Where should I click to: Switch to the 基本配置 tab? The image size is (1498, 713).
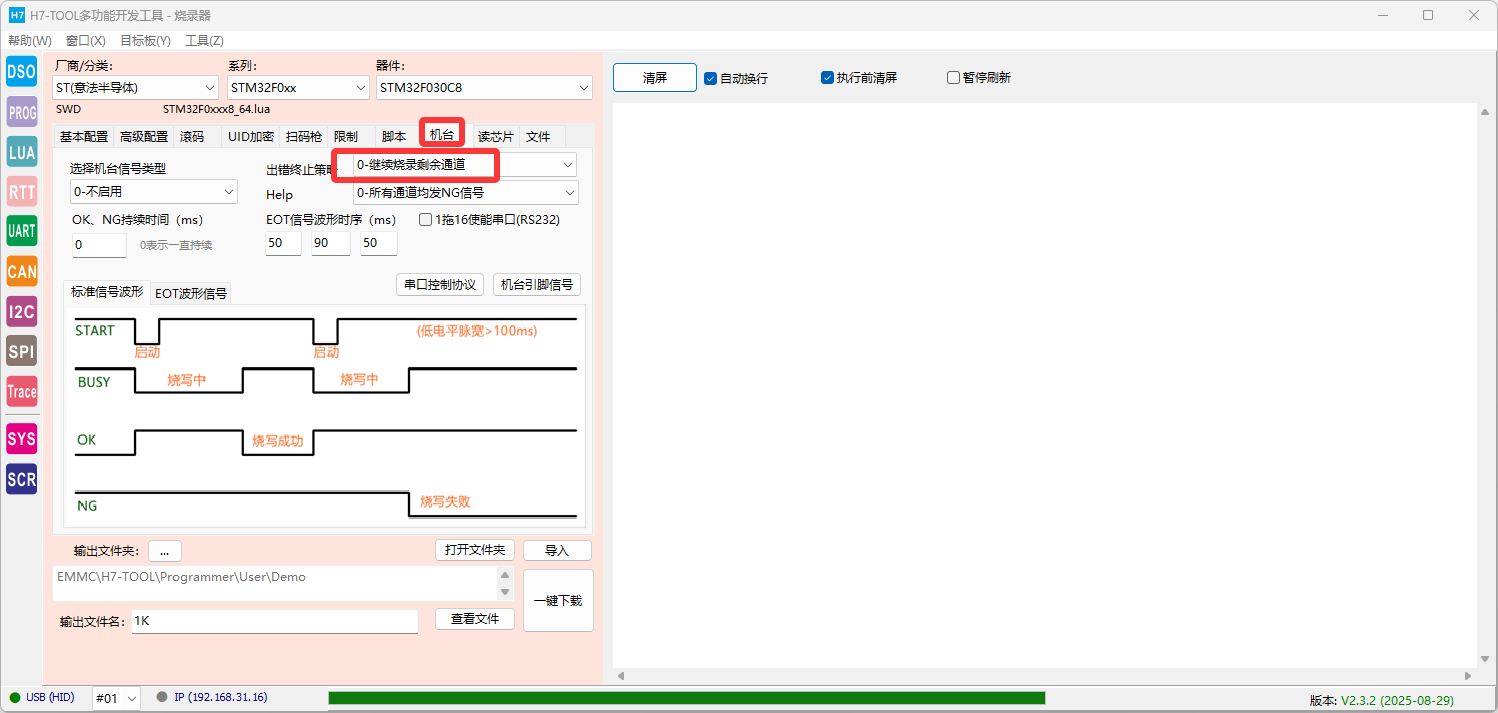pyautogui.click(x=84, y=137)
